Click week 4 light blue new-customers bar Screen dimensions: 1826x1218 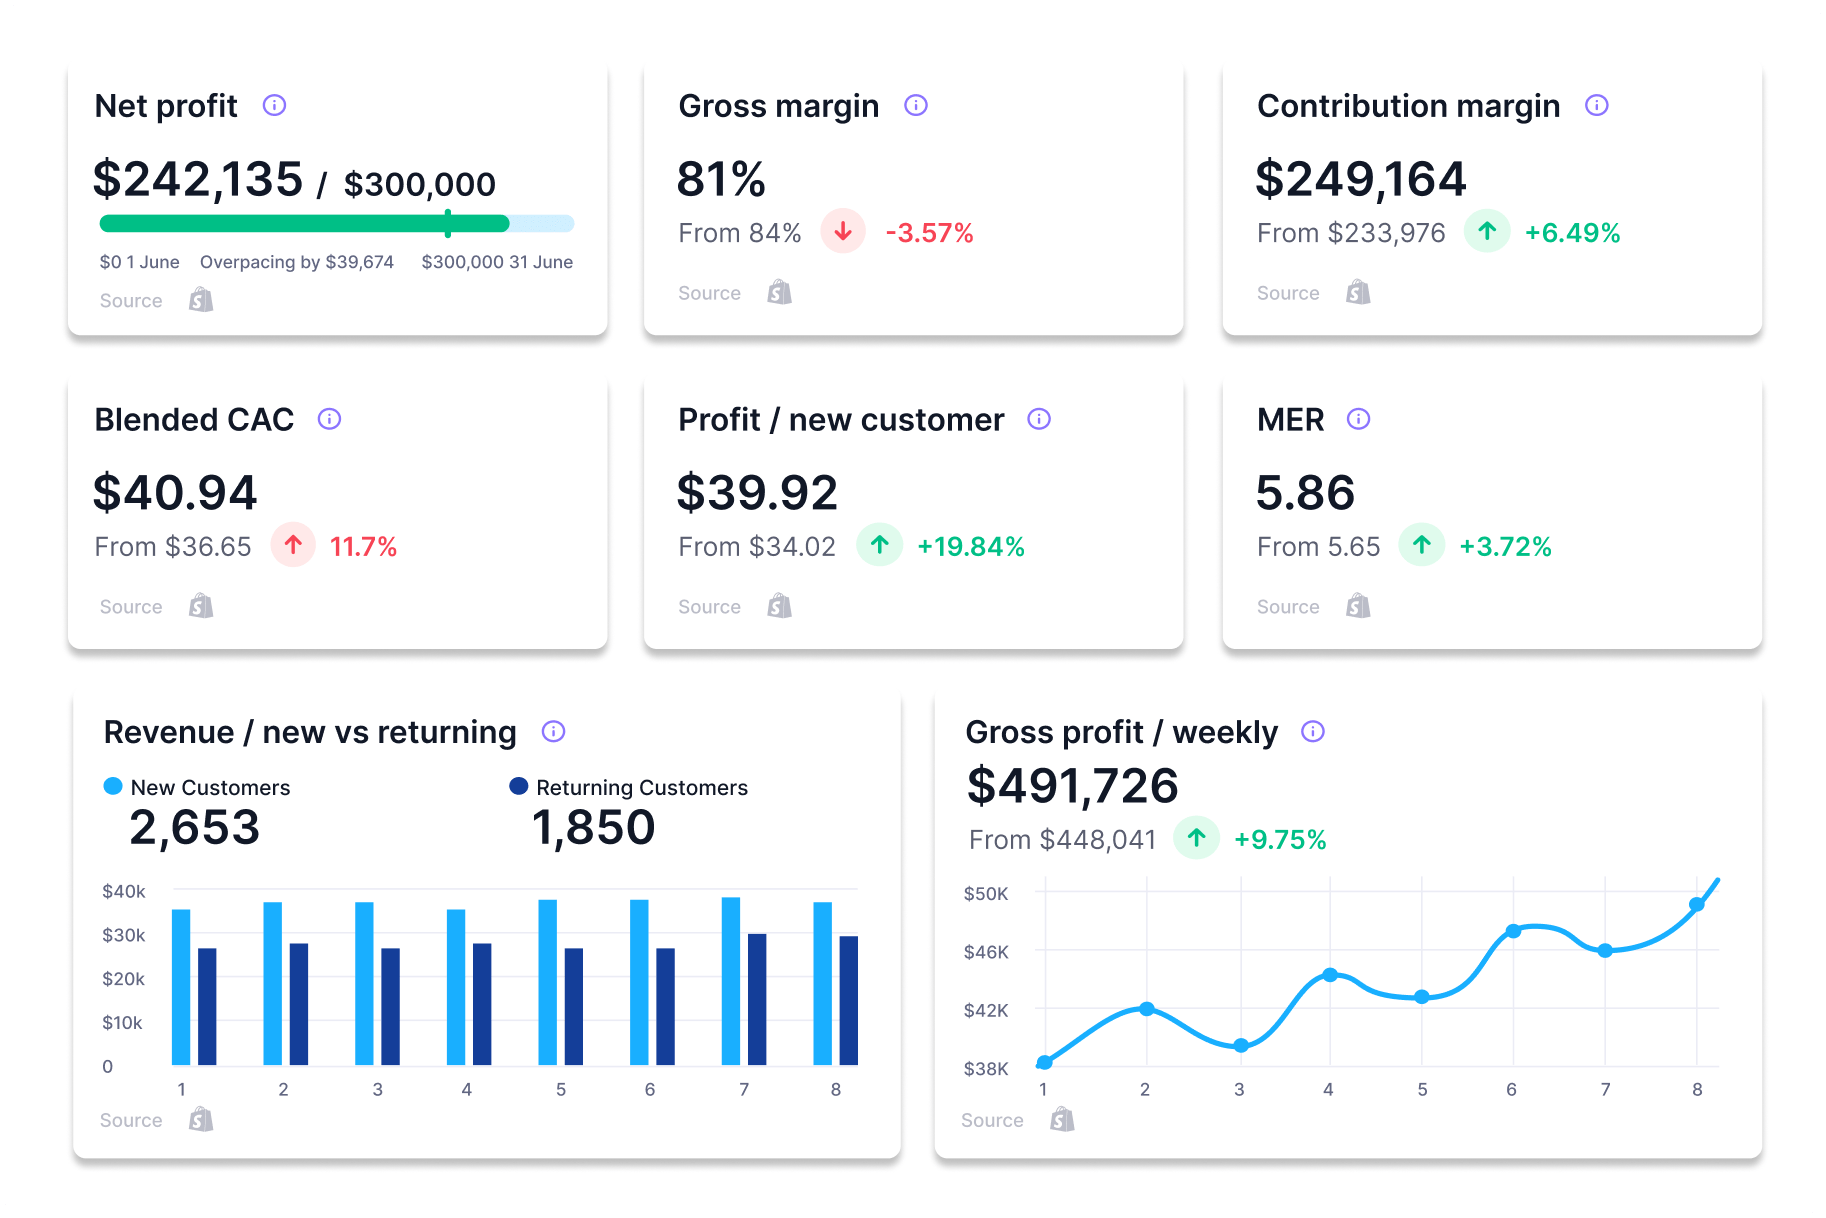[x=456, y=987]
